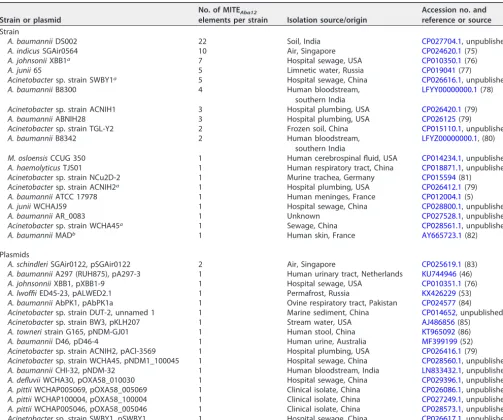Viewport: 503px width, 420px height.
Task: Follow link CP015110.1
Action: tap(442, 129)
